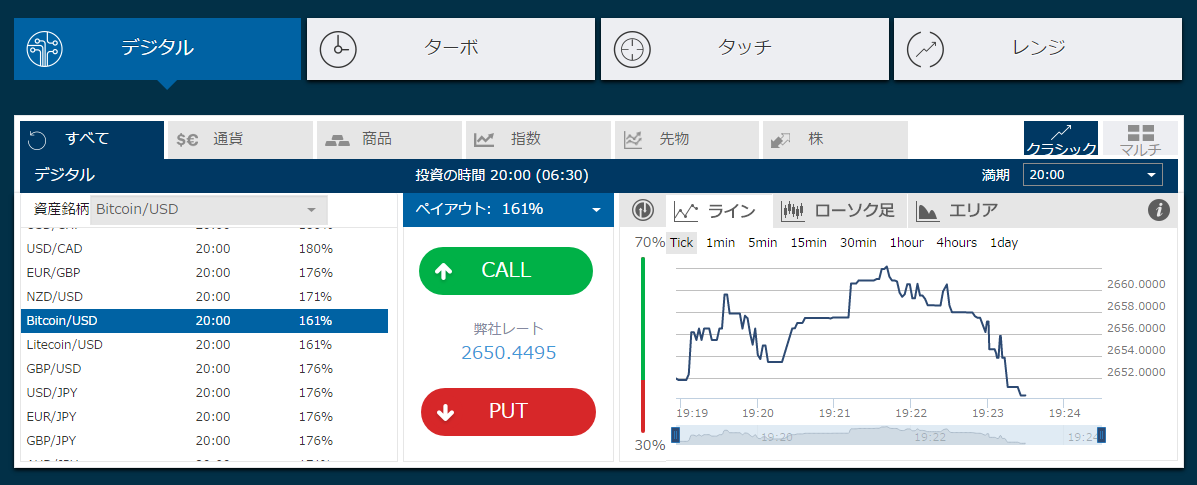Image resolution: width=1197 pixels, height=485 pixels.
Task: Click the line chart icon beside ライン
Action: click(x=686, y=212)
